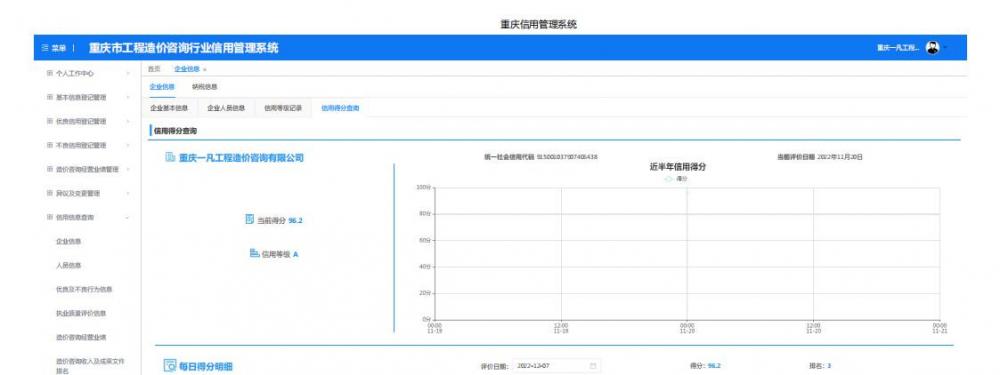The width and height of the screenshot is (1000, 375).
Task: Click the 统一社会信用代码 number
Action: click(x=567, y=157)
